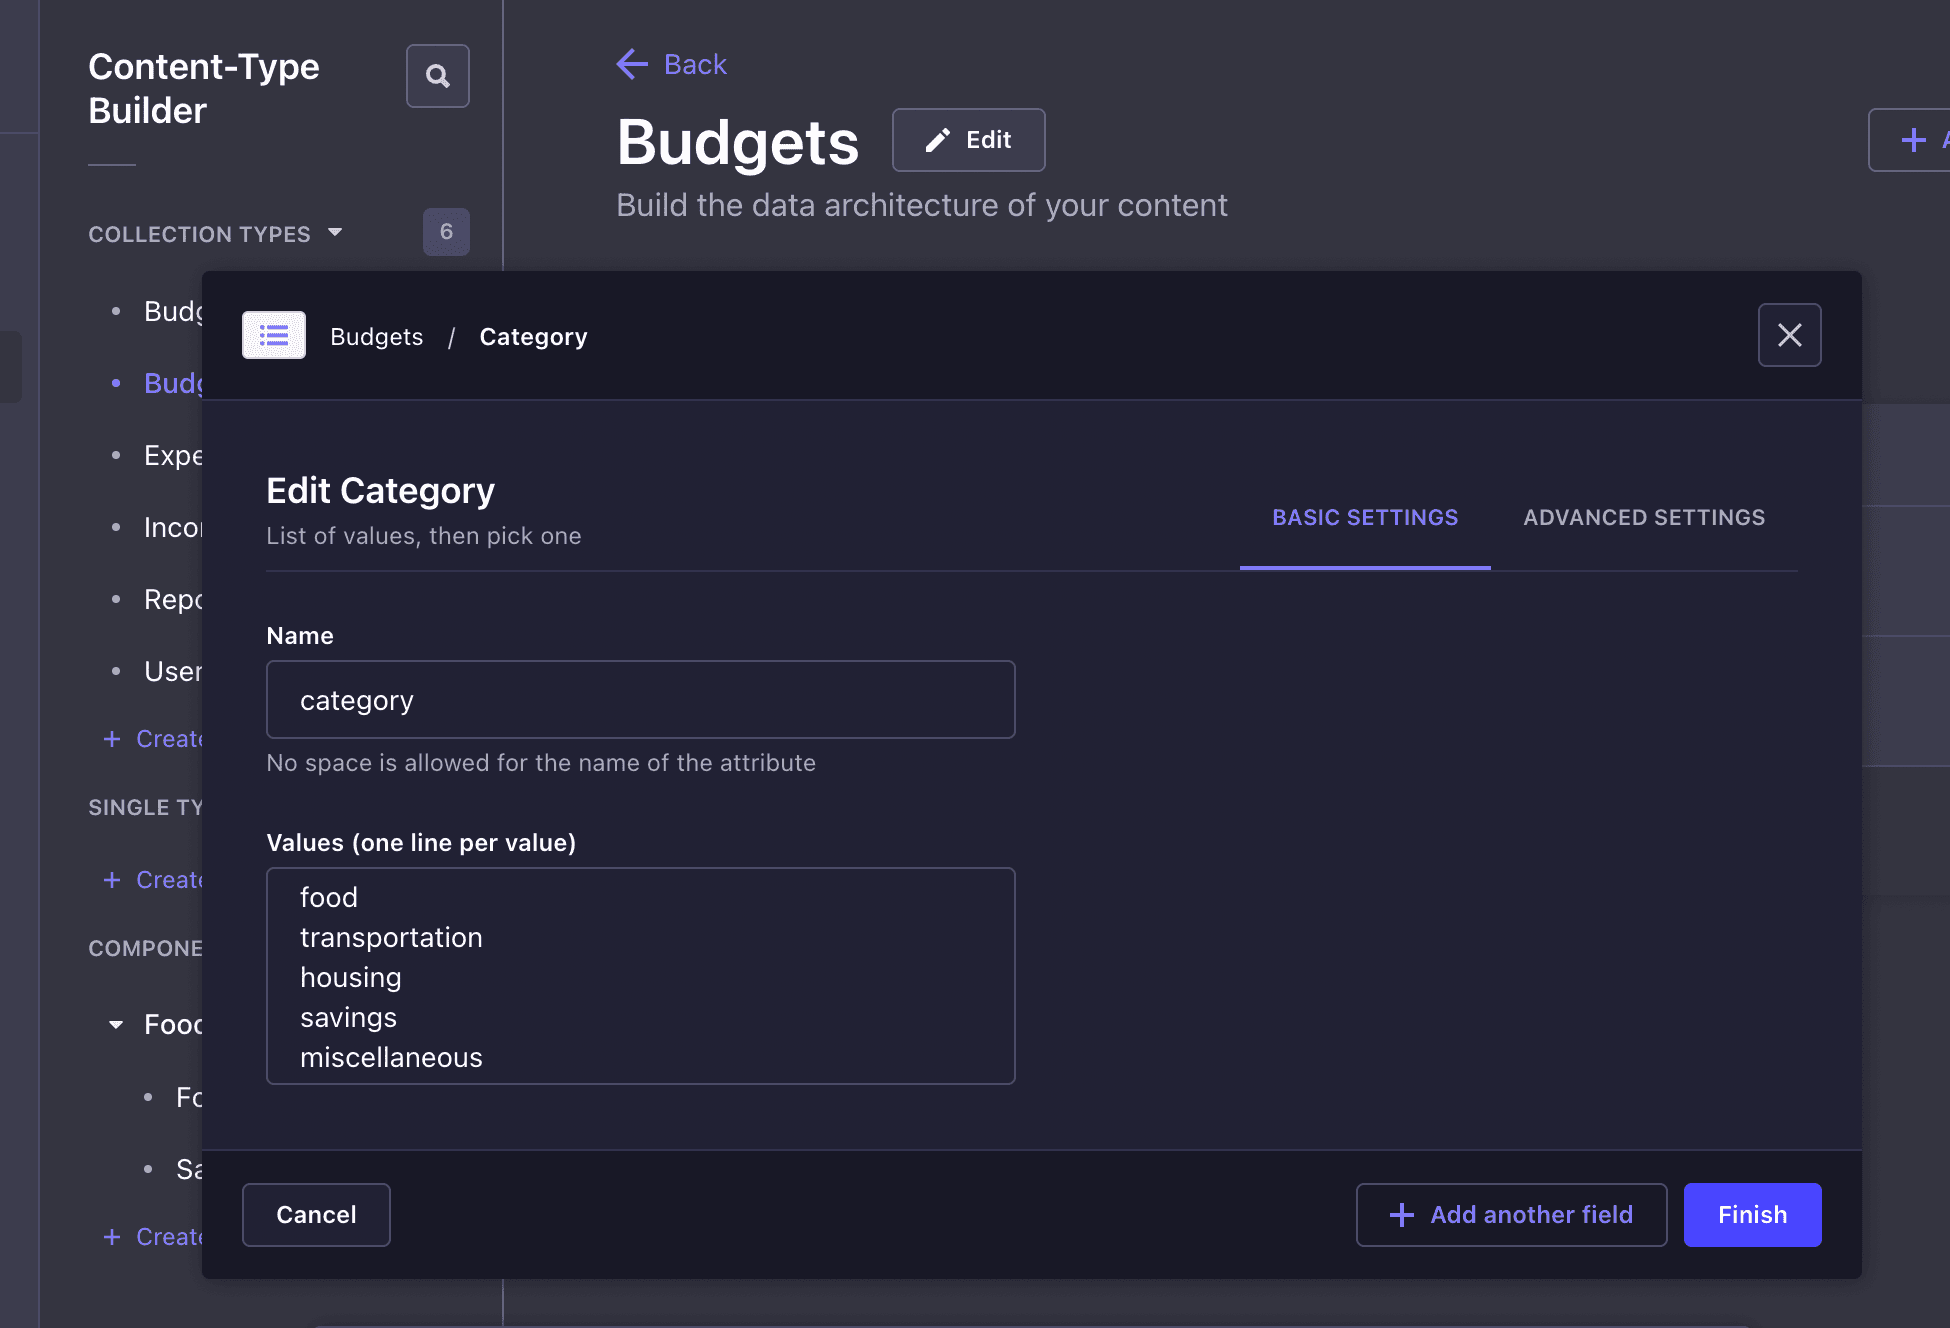Click the 'savings' value line
Image resolution: width=1950 pixels, height=1328 pixels.
click(349, 1018)
